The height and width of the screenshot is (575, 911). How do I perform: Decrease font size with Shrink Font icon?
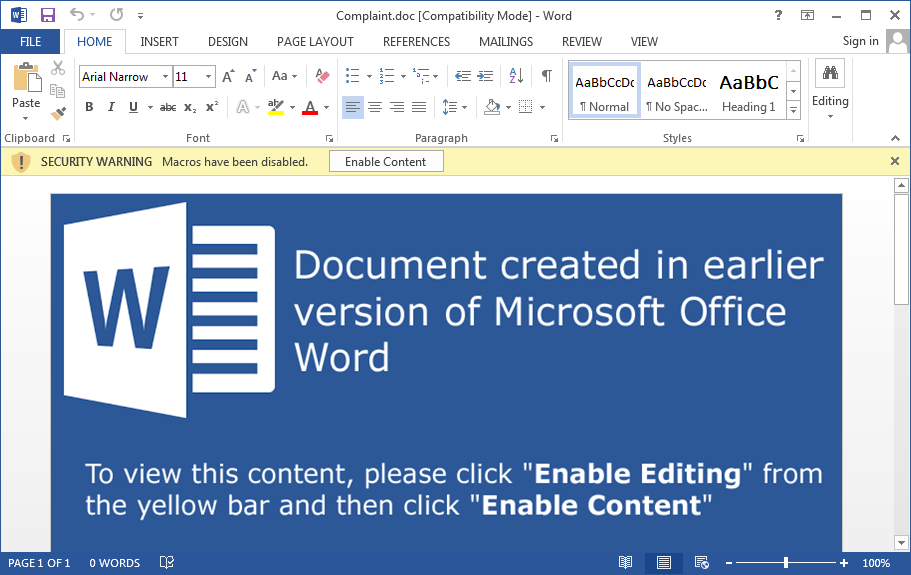pos(250,76)
